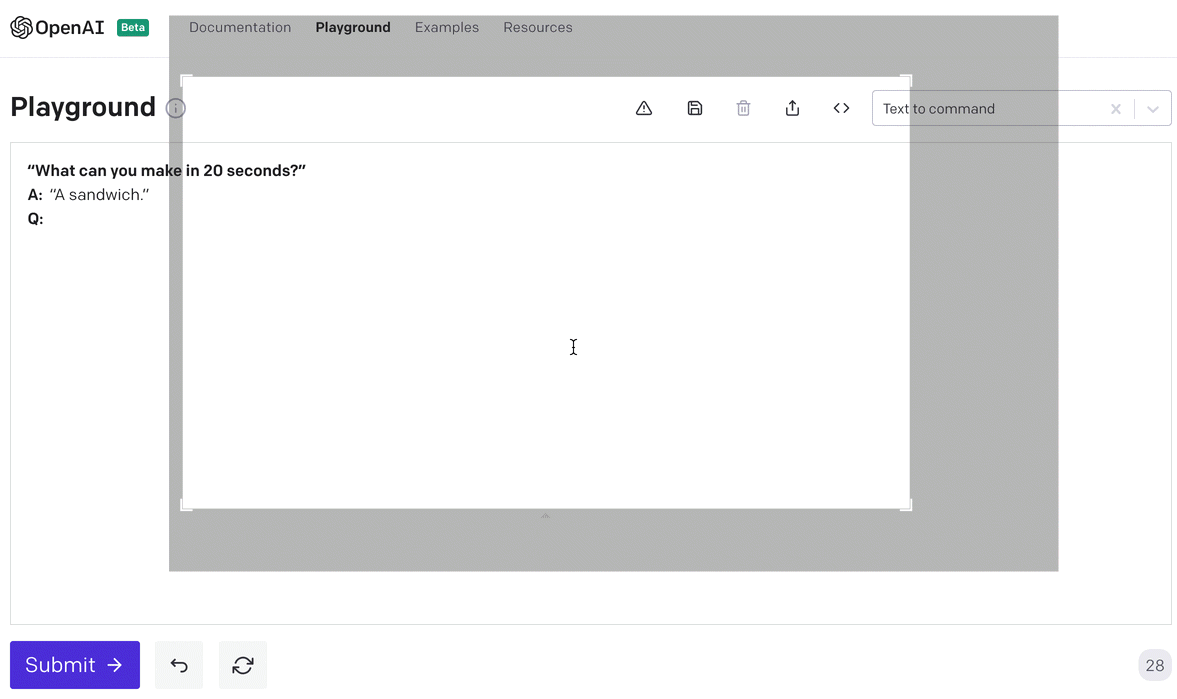
Task: Open the Documentation tab
Action: (240, 28)
